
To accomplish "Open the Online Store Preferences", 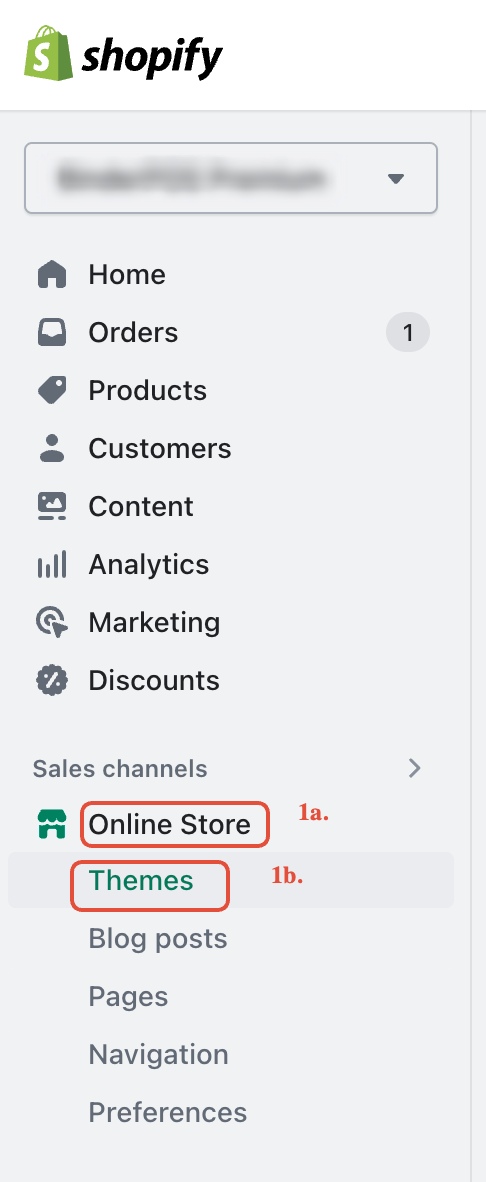I will click(x=167, y=1112).
